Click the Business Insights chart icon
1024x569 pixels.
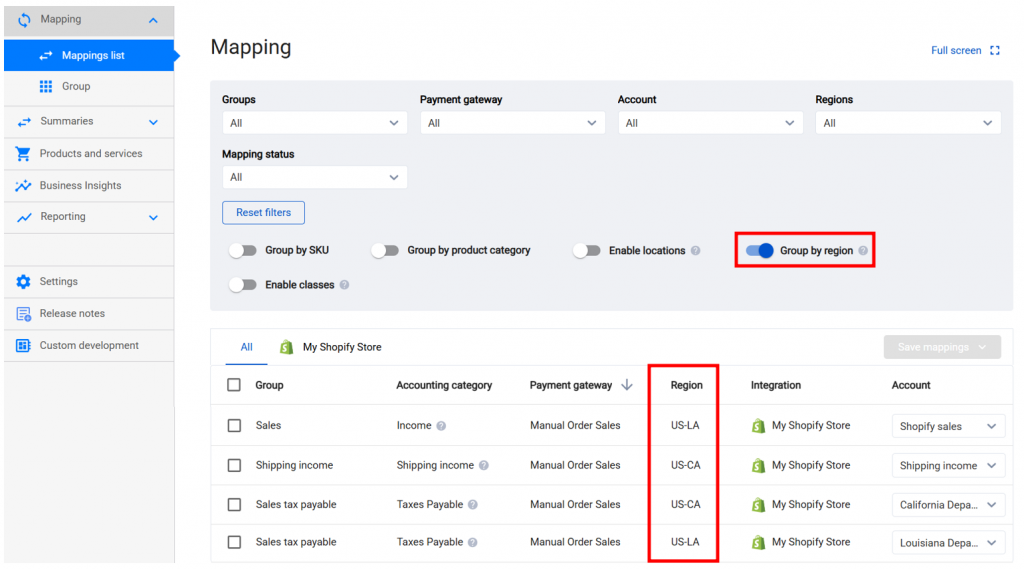click(x=23, y=186)
